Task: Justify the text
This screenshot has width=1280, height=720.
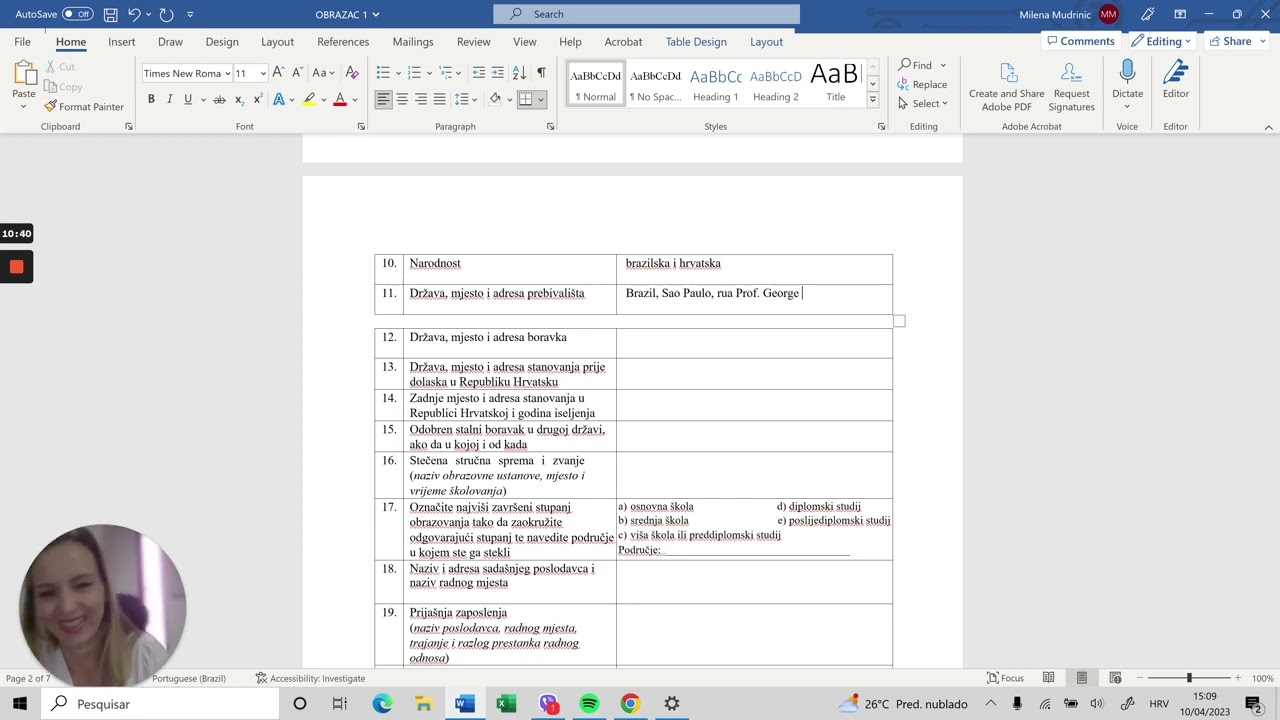Action: coord(439,99)
